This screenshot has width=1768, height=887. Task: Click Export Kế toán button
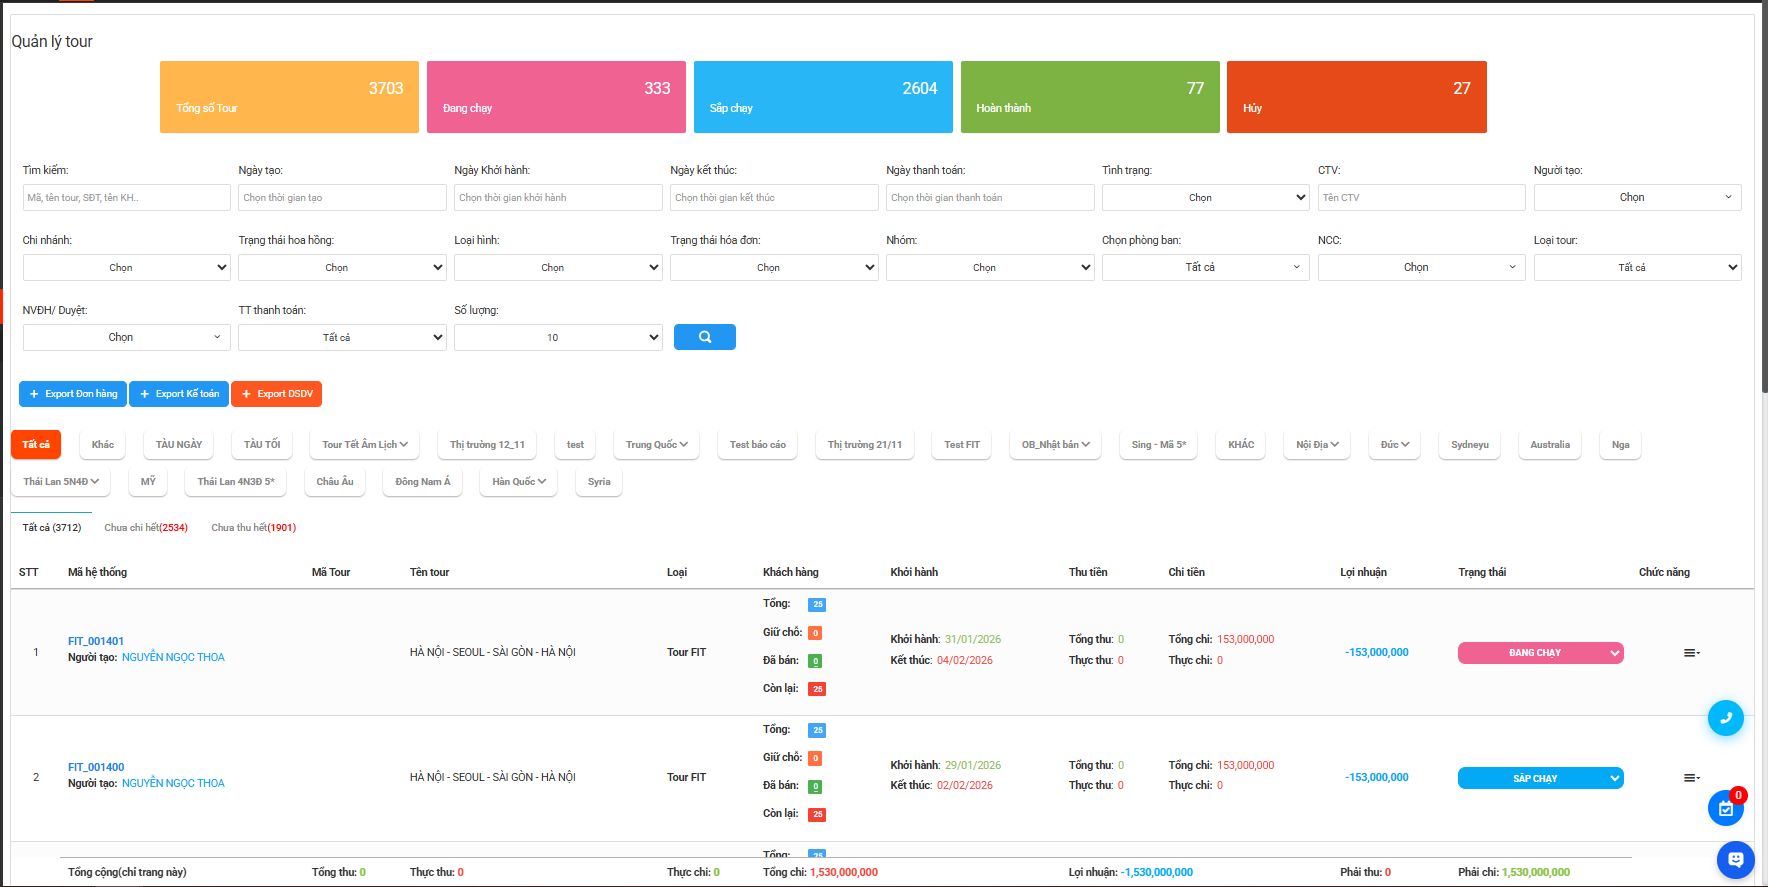tap(179, 394)
